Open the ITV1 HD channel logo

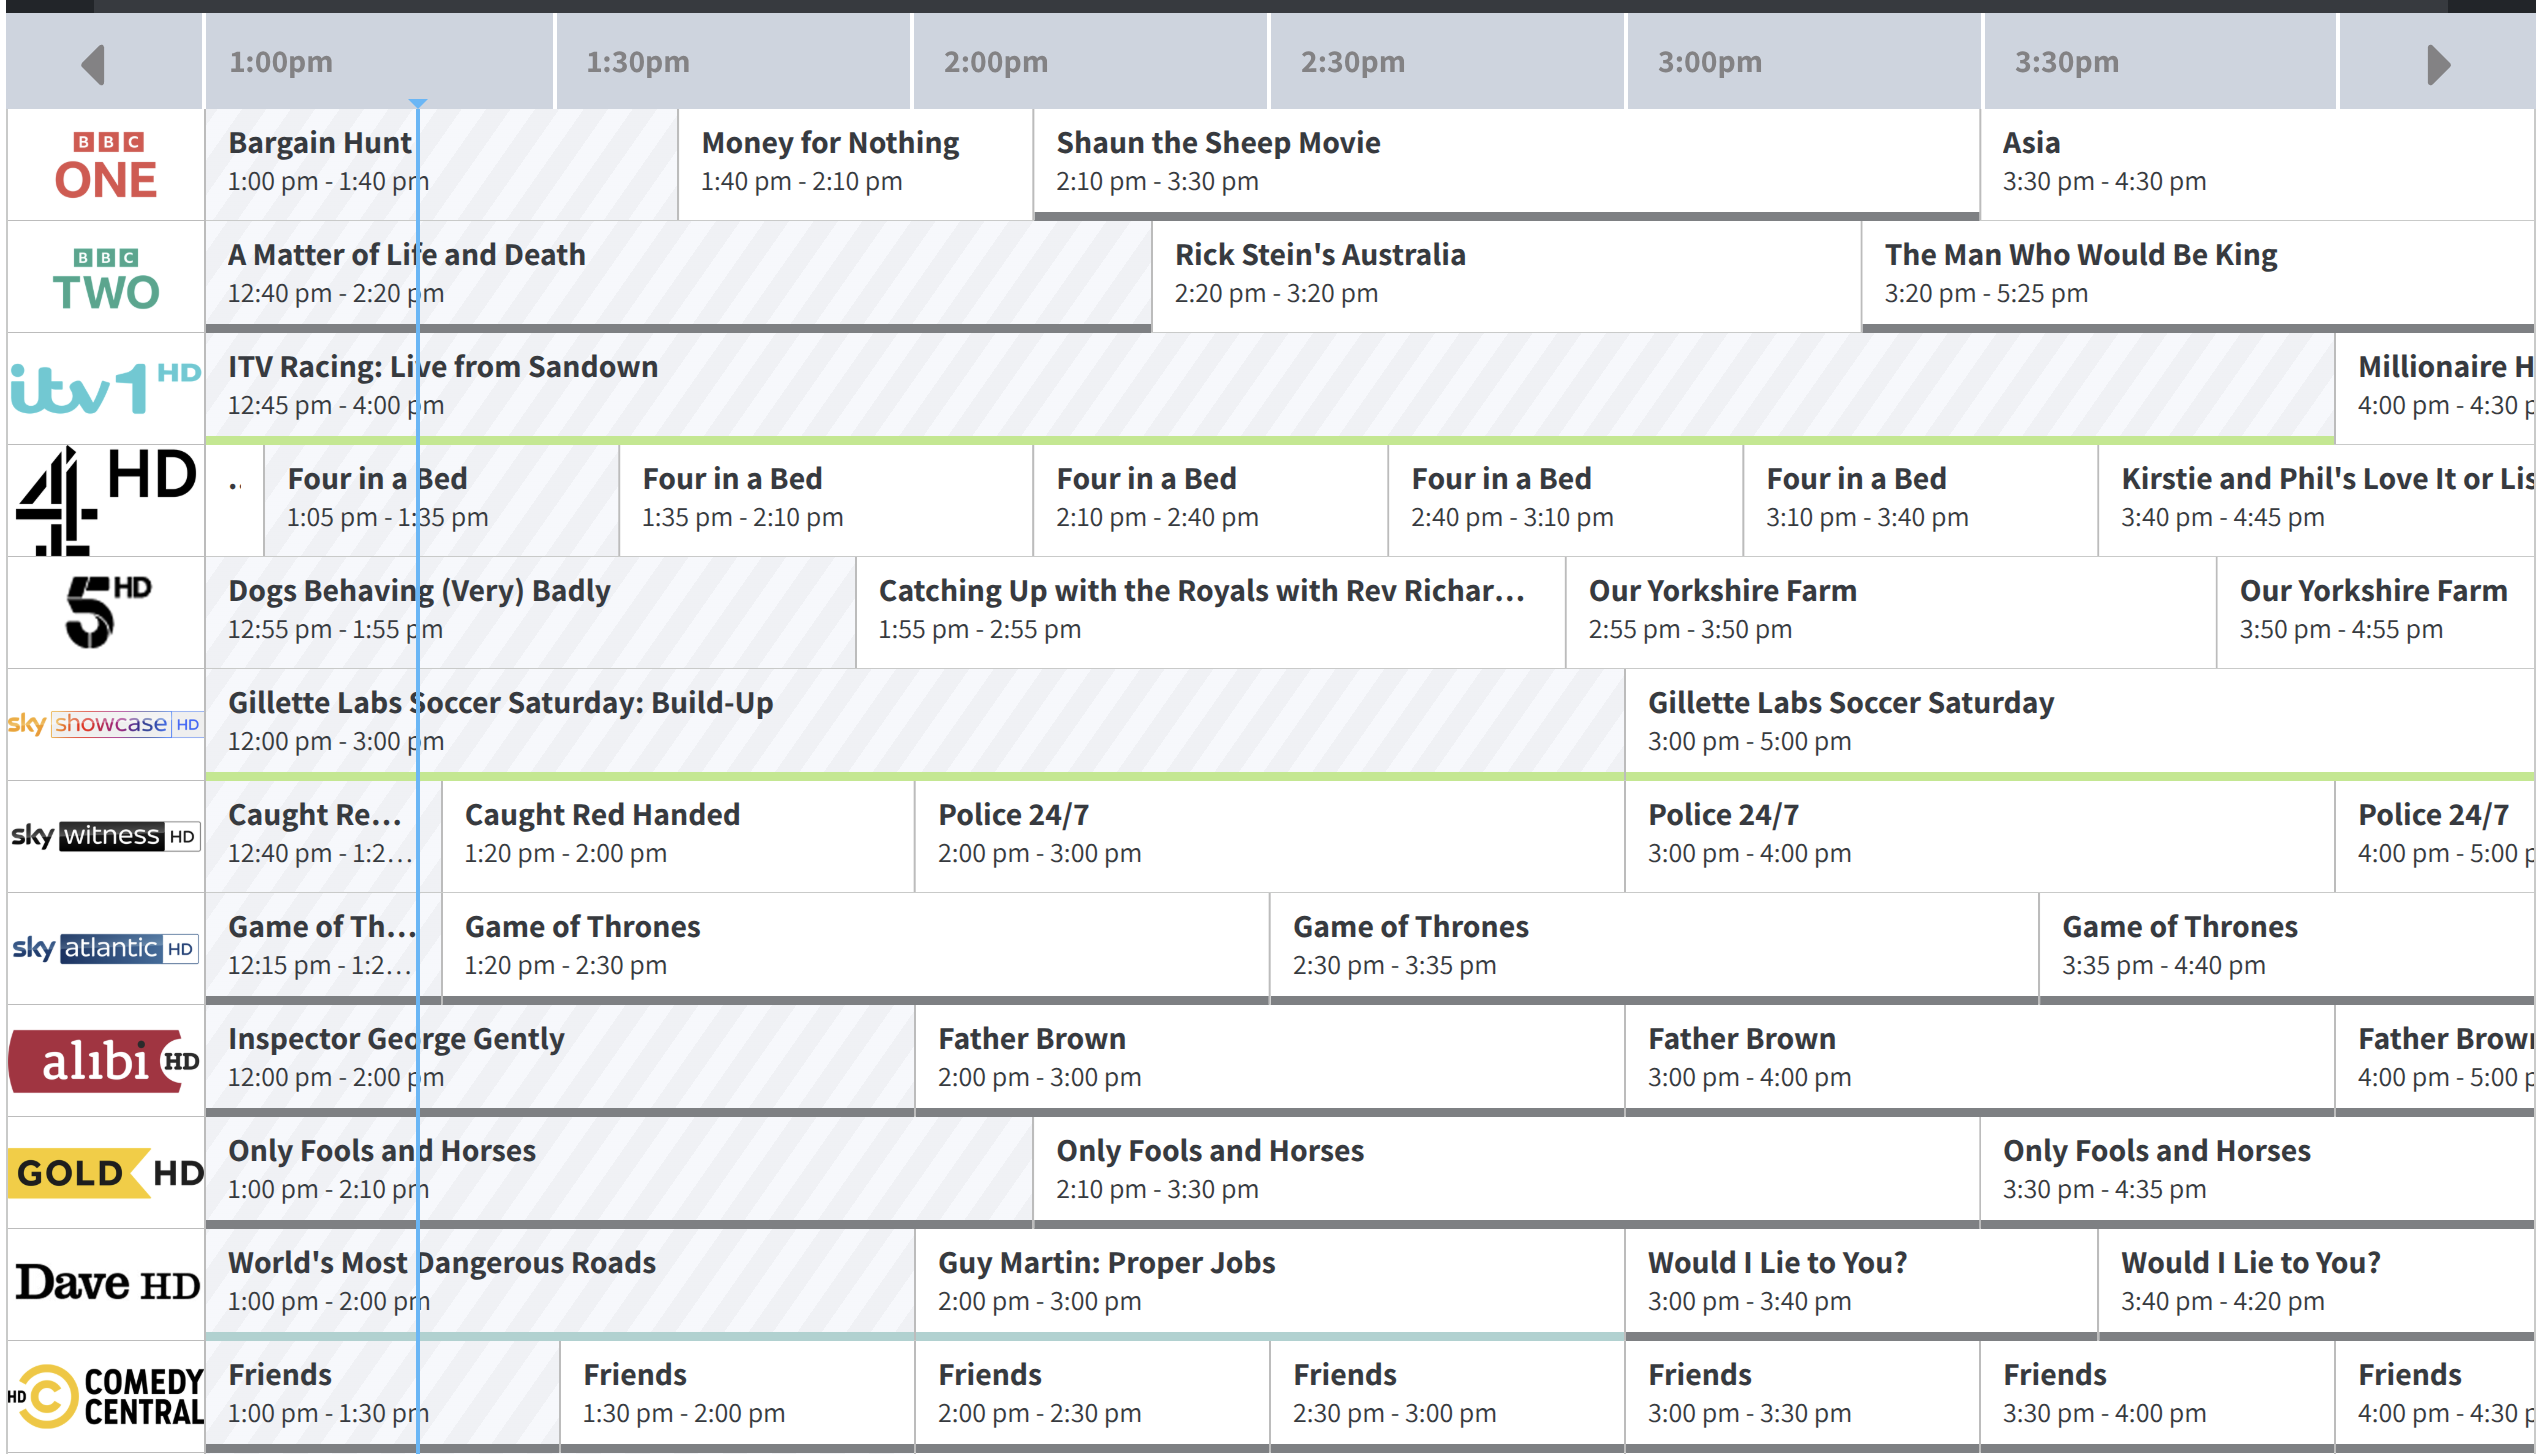click(x=105, y=388)
